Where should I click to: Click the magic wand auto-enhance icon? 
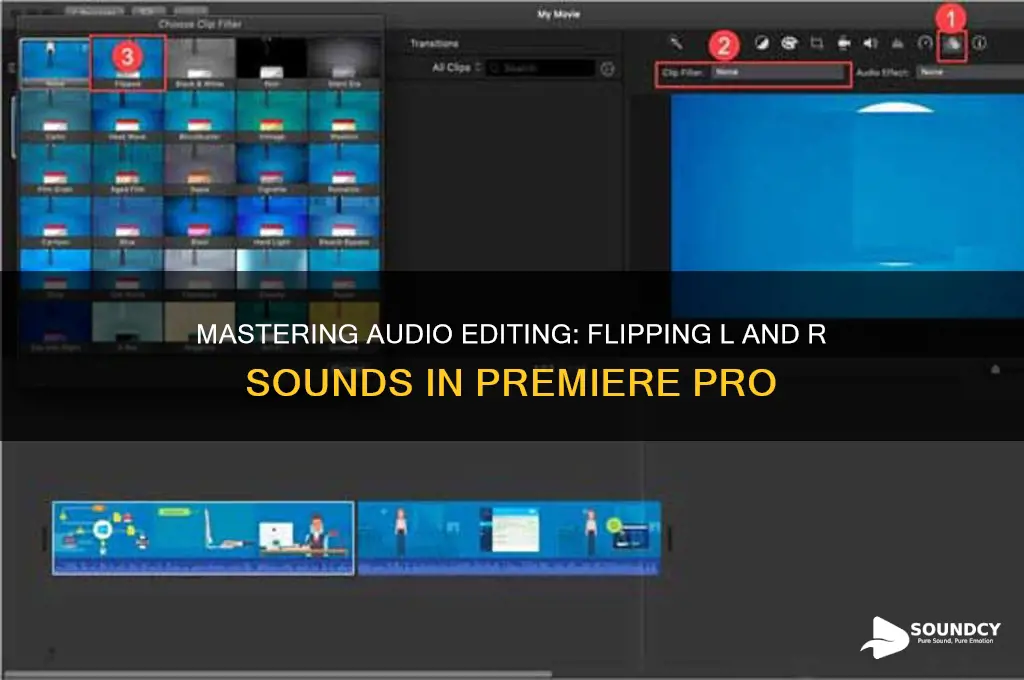click(676, 43)
